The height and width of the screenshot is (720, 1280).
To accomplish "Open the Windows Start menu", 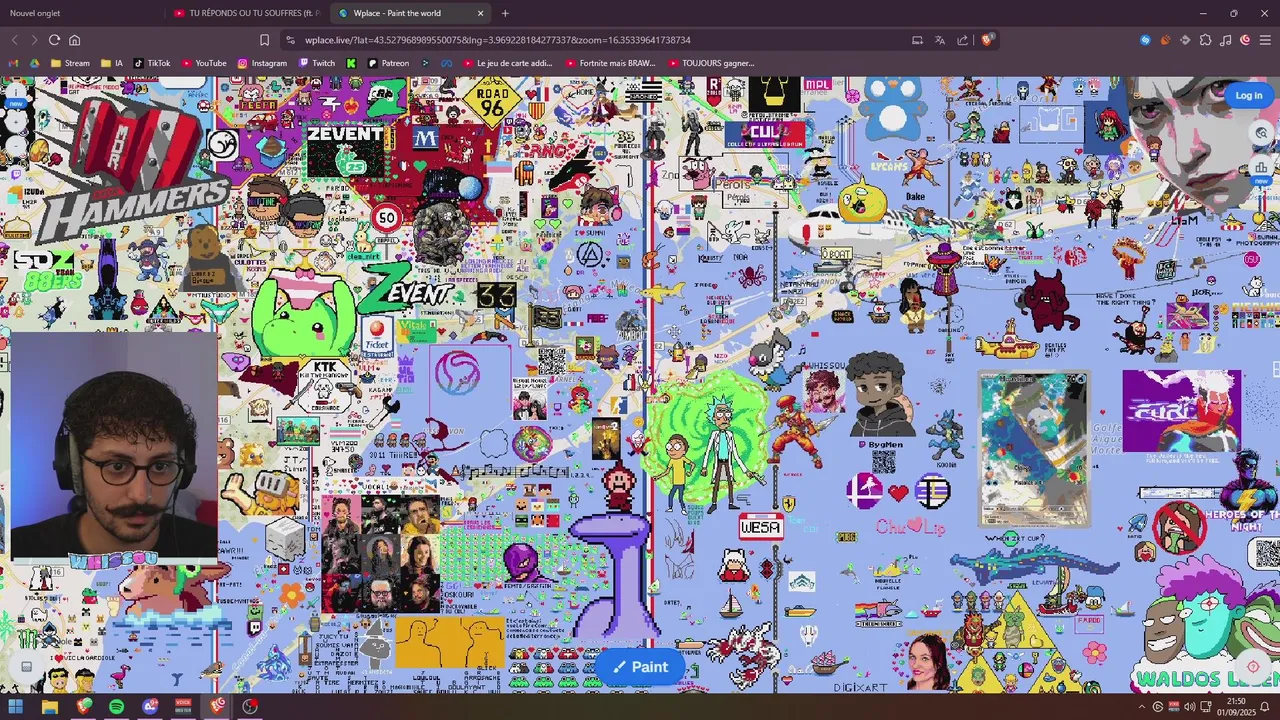I will [x=16, y=706].
